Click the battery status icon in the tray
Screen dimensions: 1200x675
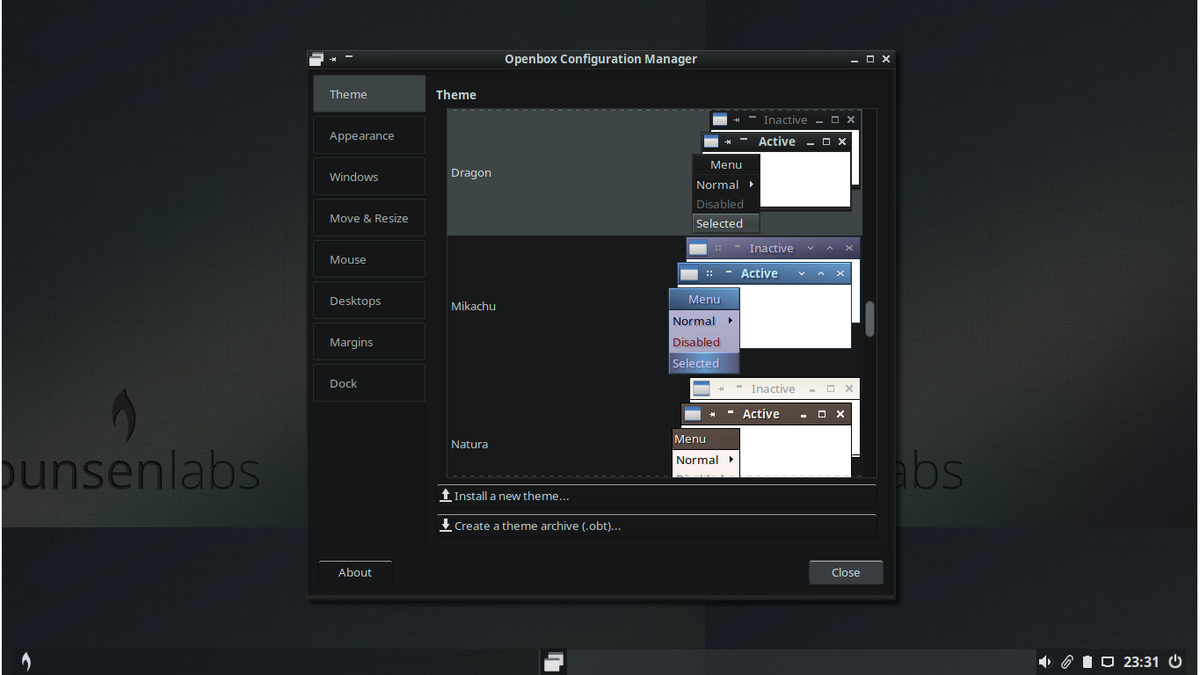[1086, 661]
